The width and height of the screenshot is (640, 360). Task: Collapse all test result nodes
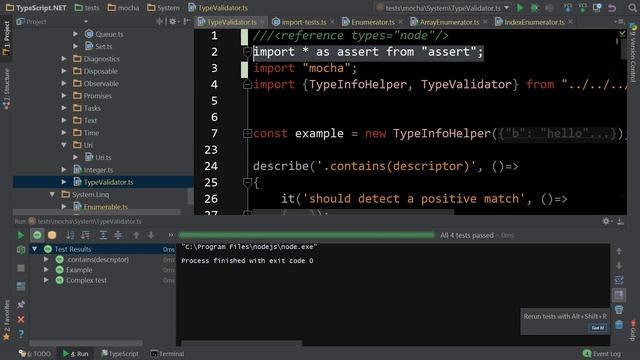(x=118, y=235)
